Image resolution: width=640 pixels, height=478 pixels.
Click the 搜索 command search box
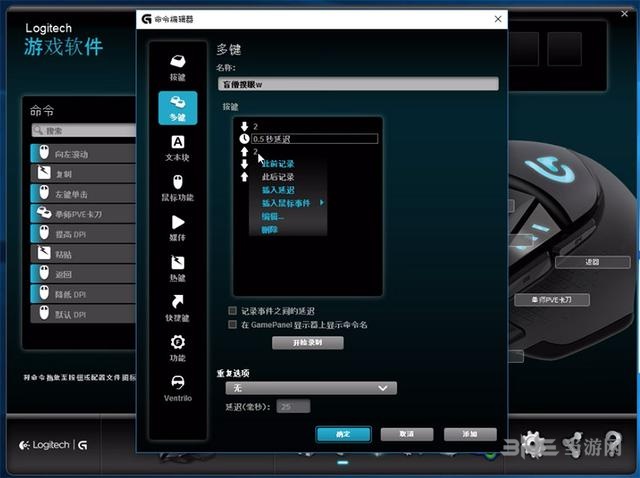(84, 130)
